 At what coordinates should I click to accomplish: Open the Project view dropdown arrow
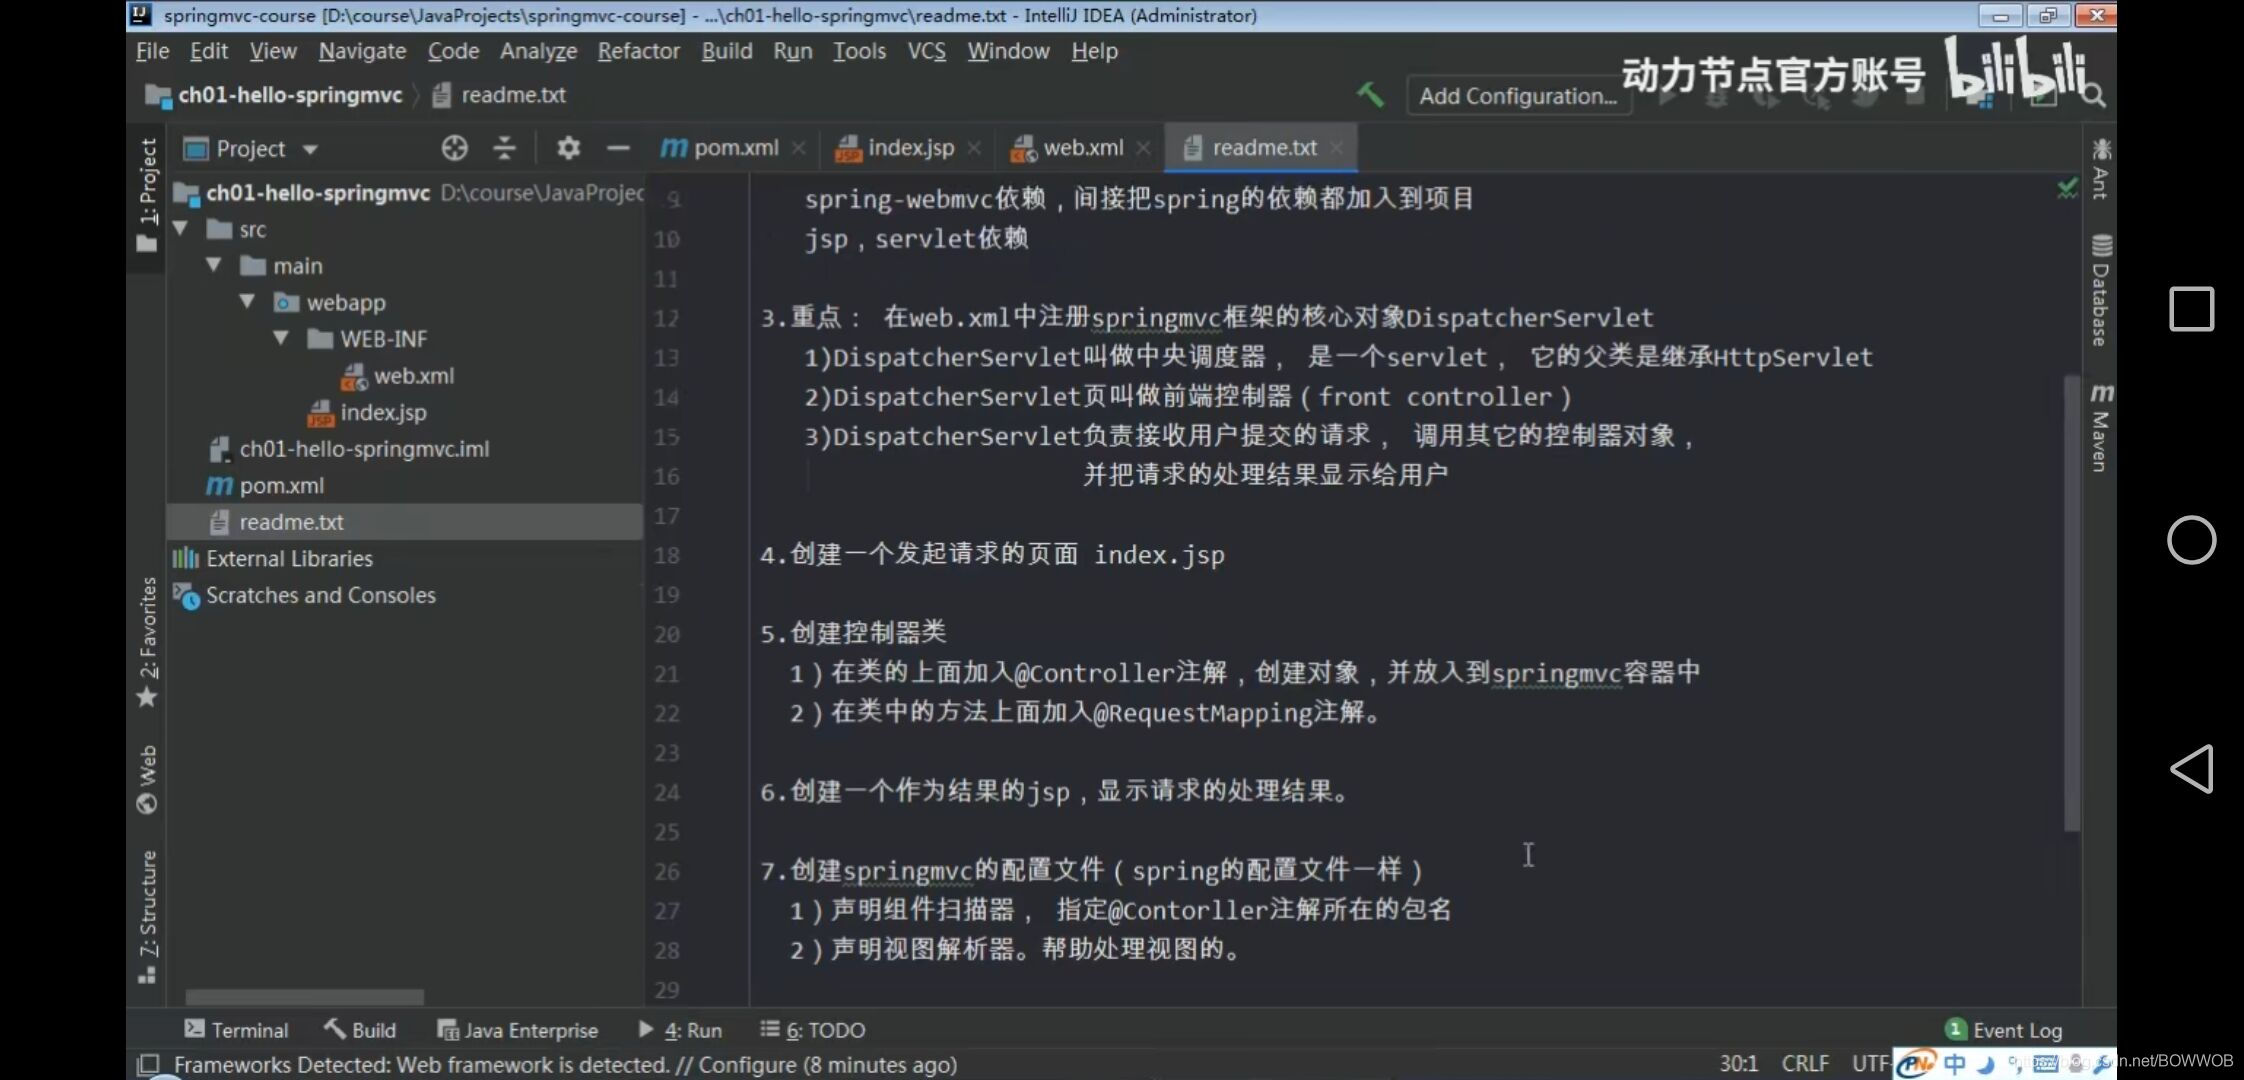(x=310, y=149)
